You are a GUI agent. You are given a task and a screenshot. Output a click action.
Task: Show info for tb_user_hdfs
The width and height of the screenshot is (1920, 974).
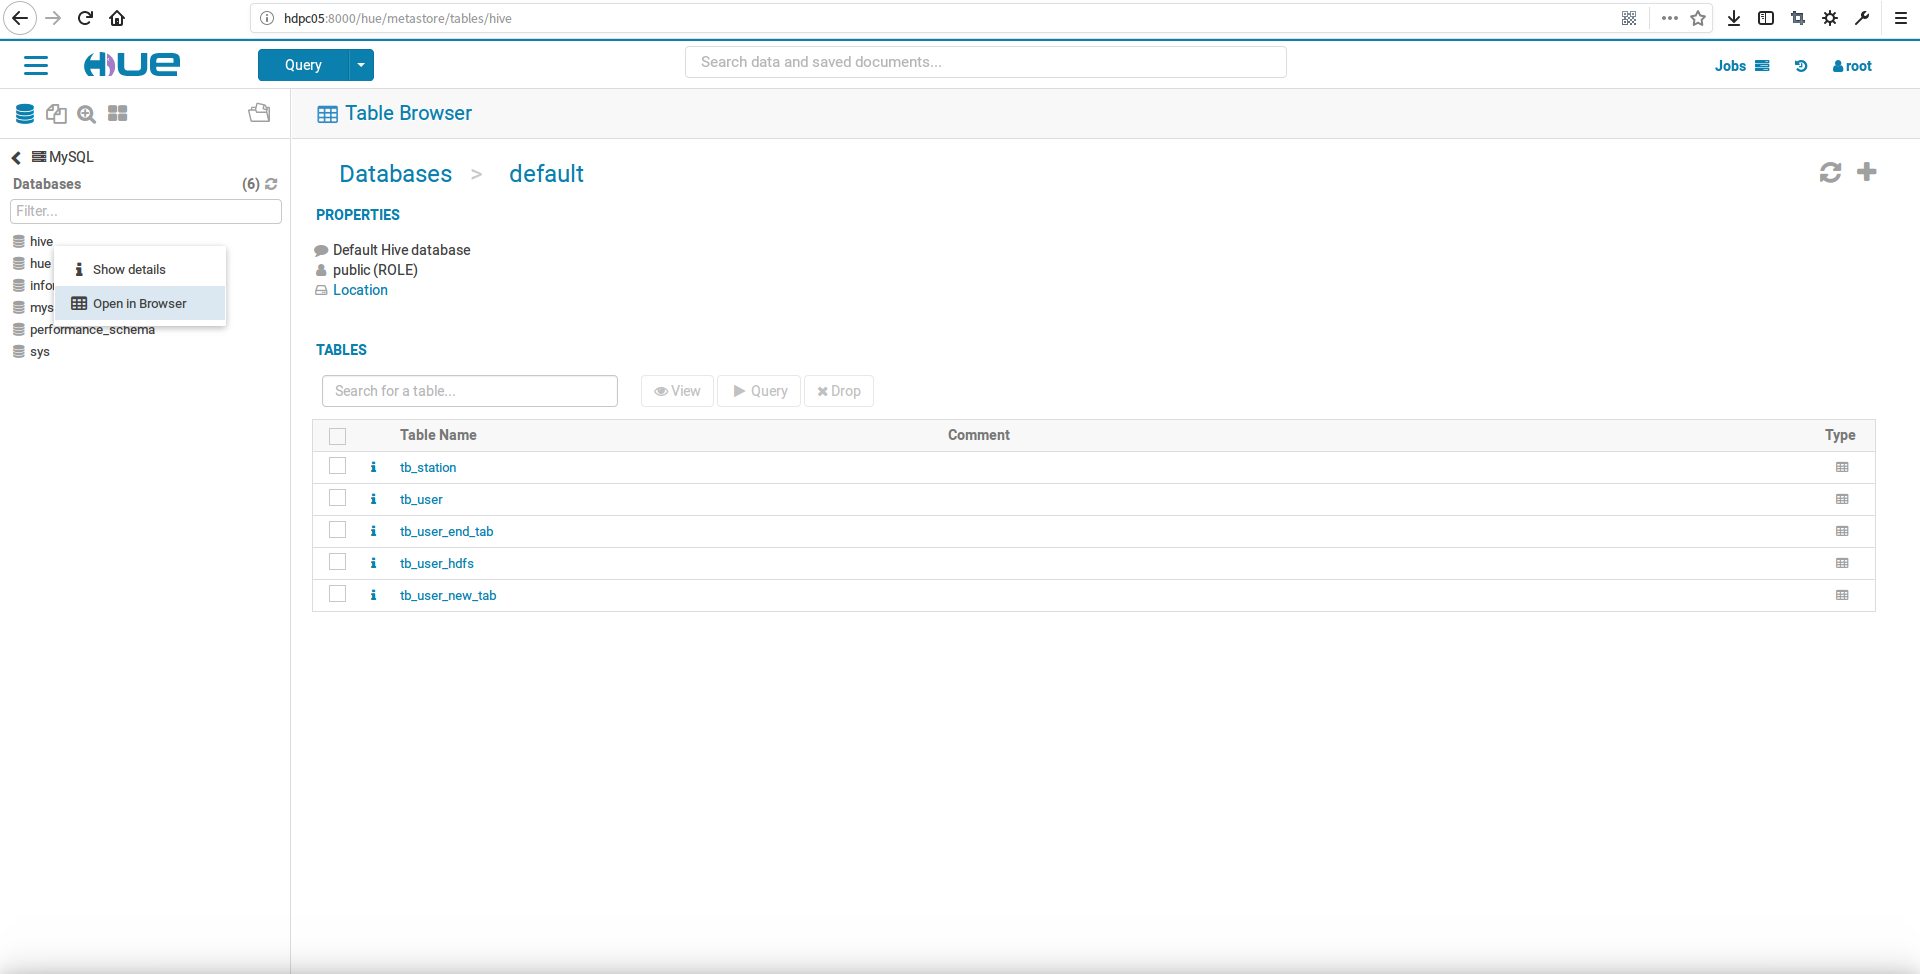click(374, 563)
